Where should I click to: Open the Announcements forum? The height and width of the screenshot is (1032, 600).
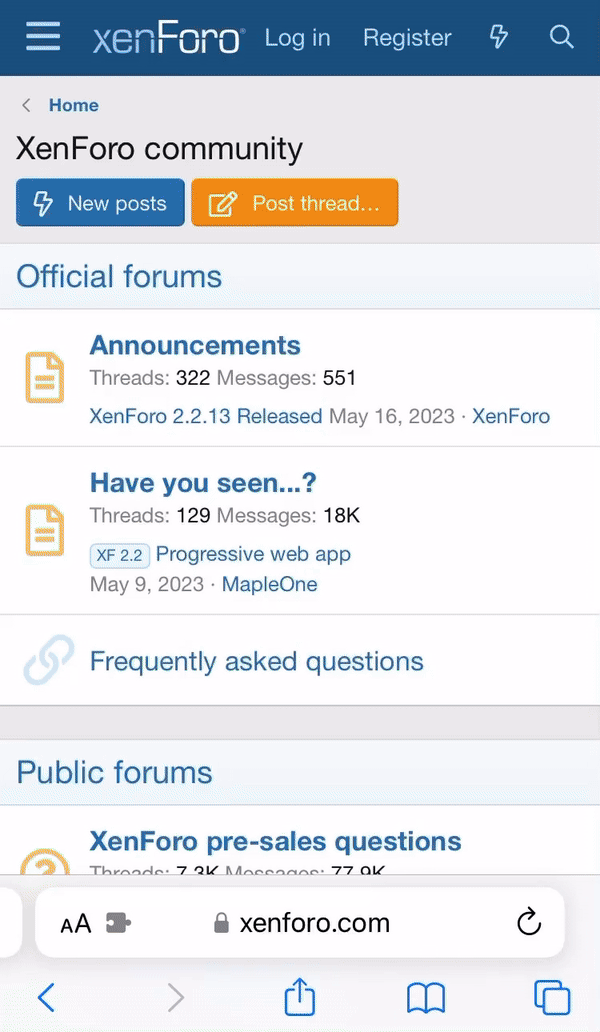coord(195,345)
